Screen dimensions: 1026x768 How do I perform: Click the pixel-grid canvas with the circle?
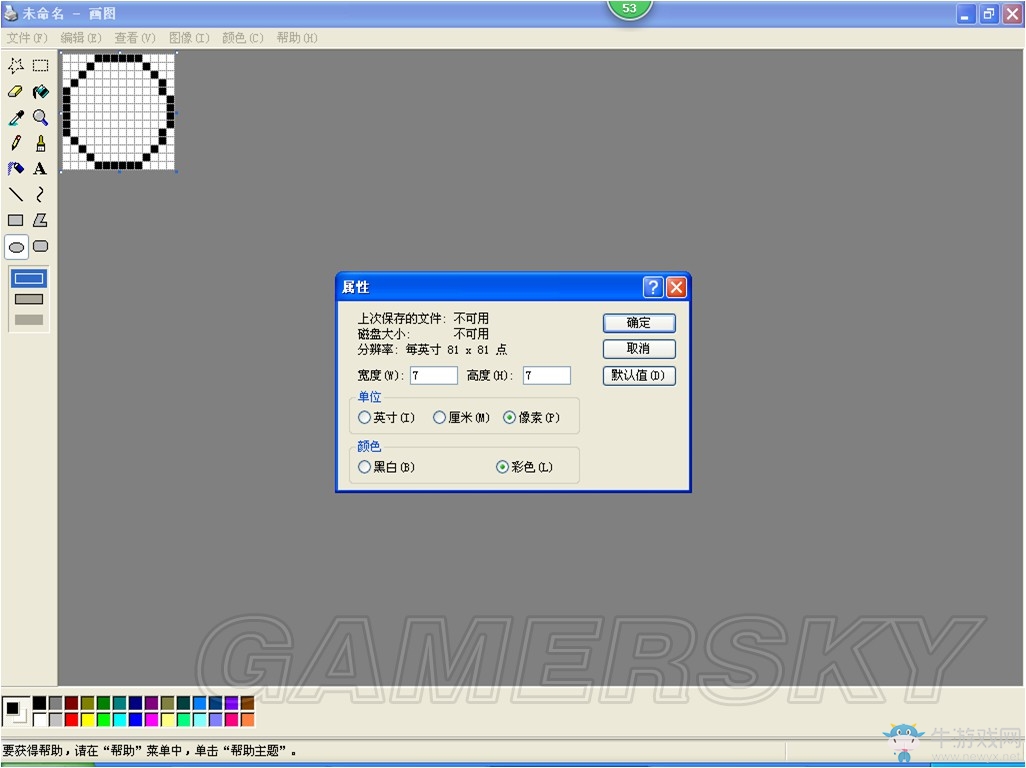118,112
